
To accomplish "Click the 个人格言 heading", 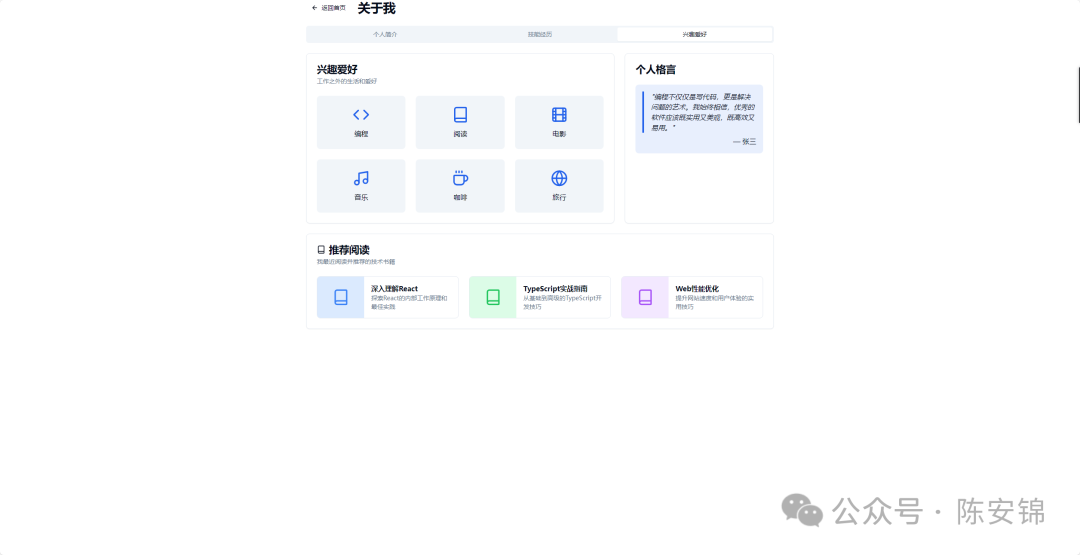I will tap(655, 70).
